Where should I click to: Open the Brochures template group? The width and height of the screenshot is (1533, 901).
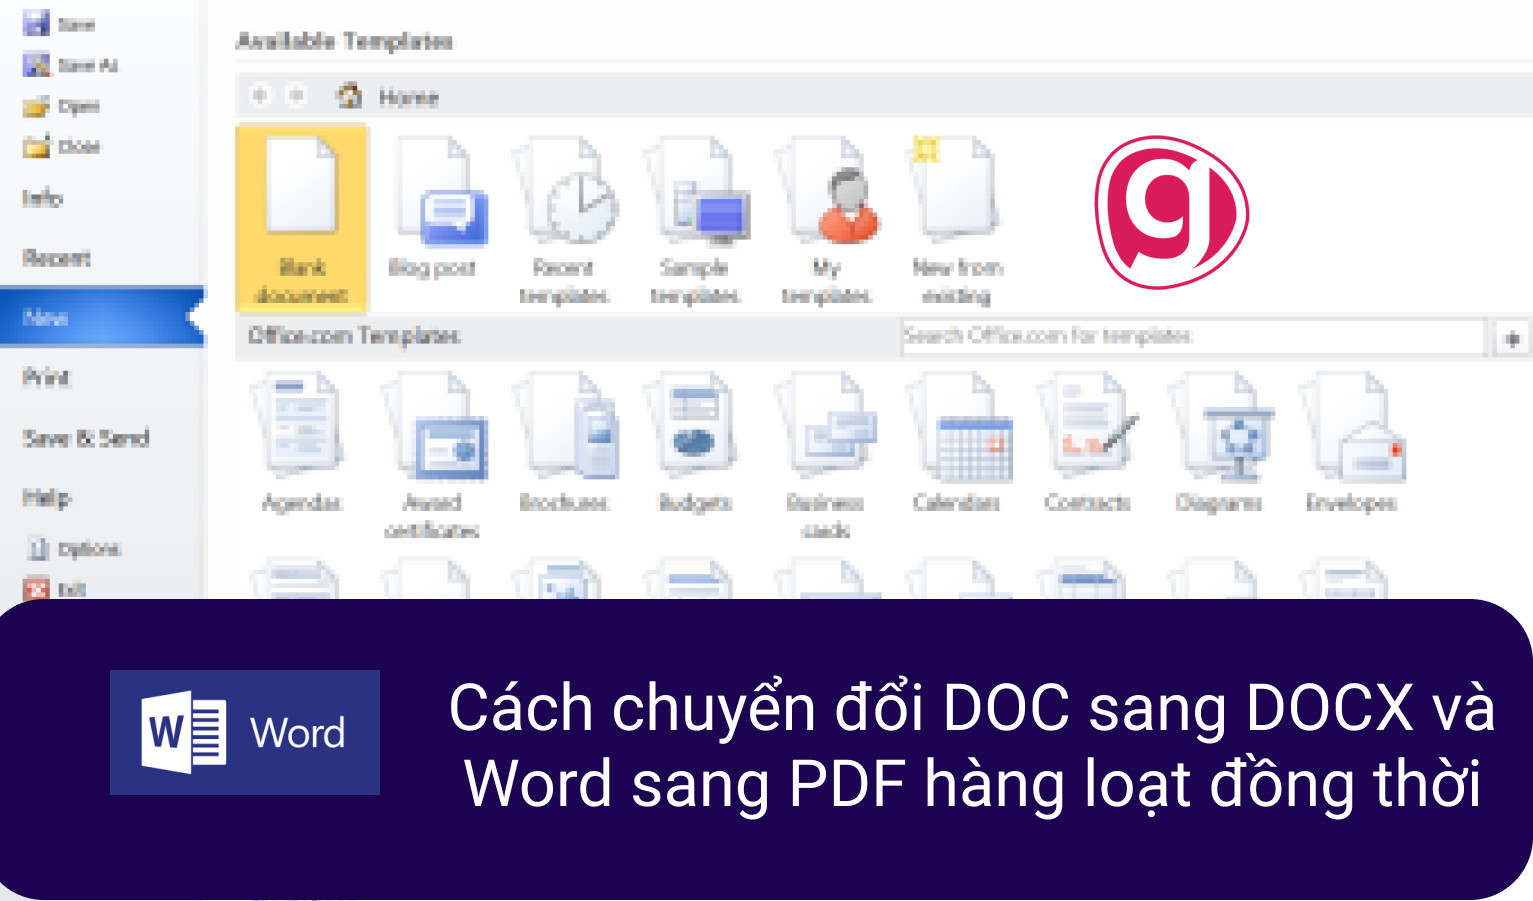tap(565, 440)
